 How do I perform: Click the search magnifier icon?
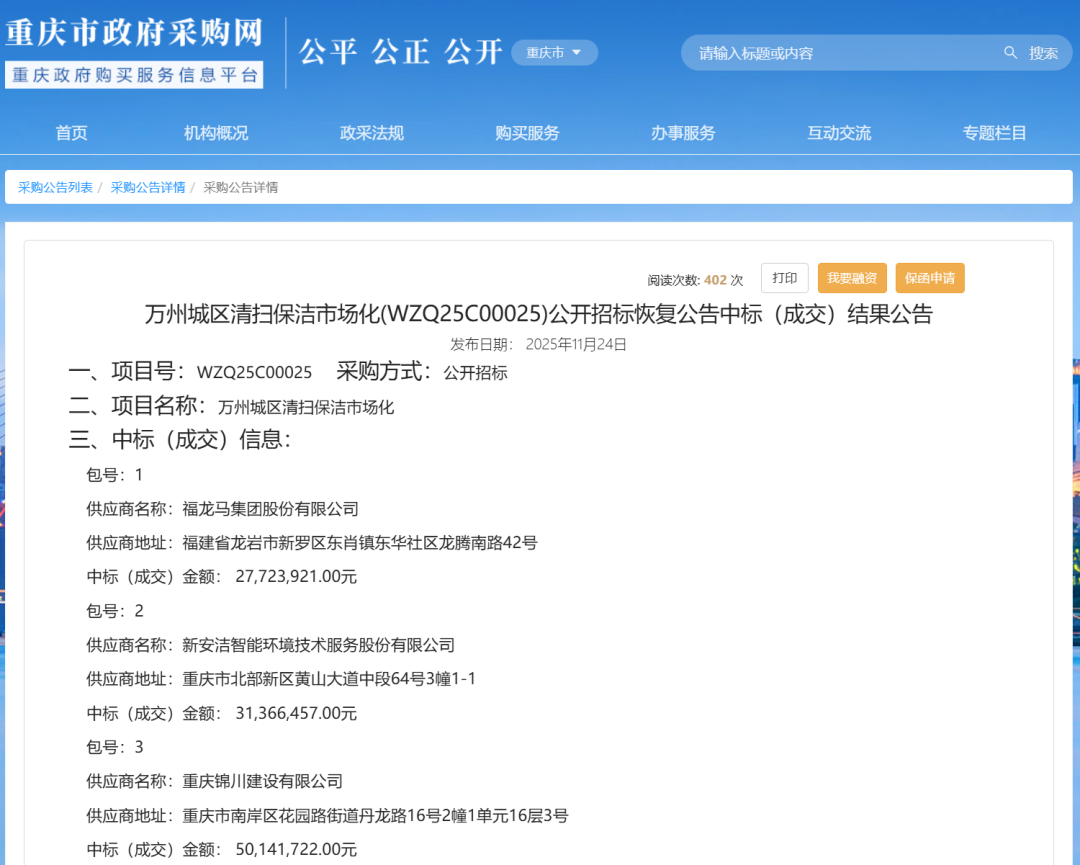[x=1010, y=53]
